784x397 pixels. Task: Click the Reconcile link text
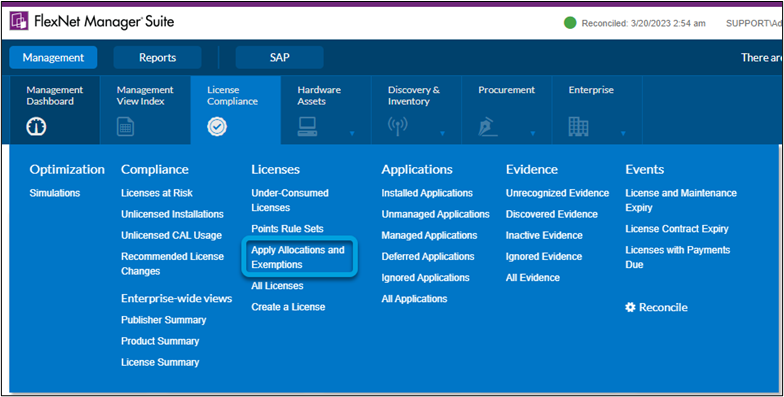(664, 308)
